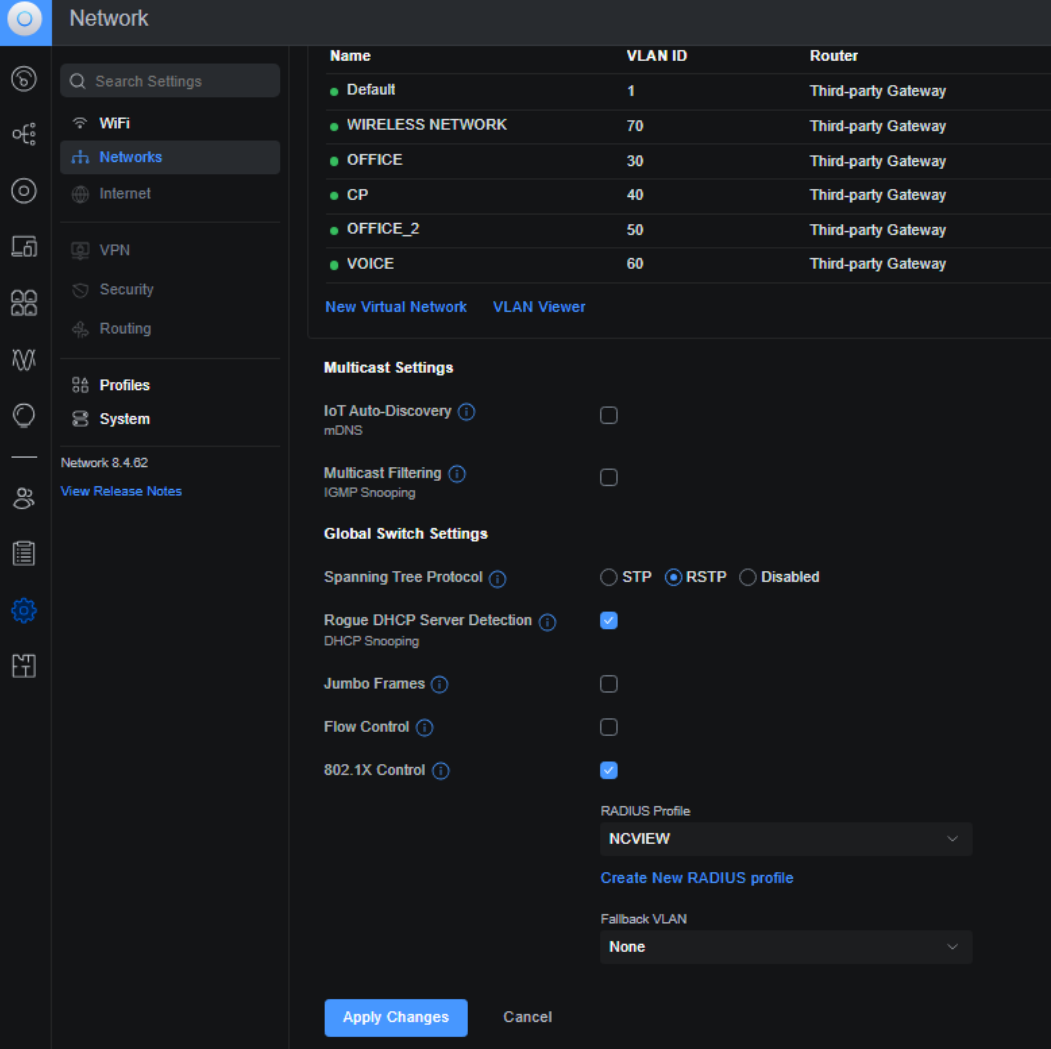Enable the Jumbo Frames checkbox
This screenshot has height=1049, width=1051.
(x=609, y=684)
